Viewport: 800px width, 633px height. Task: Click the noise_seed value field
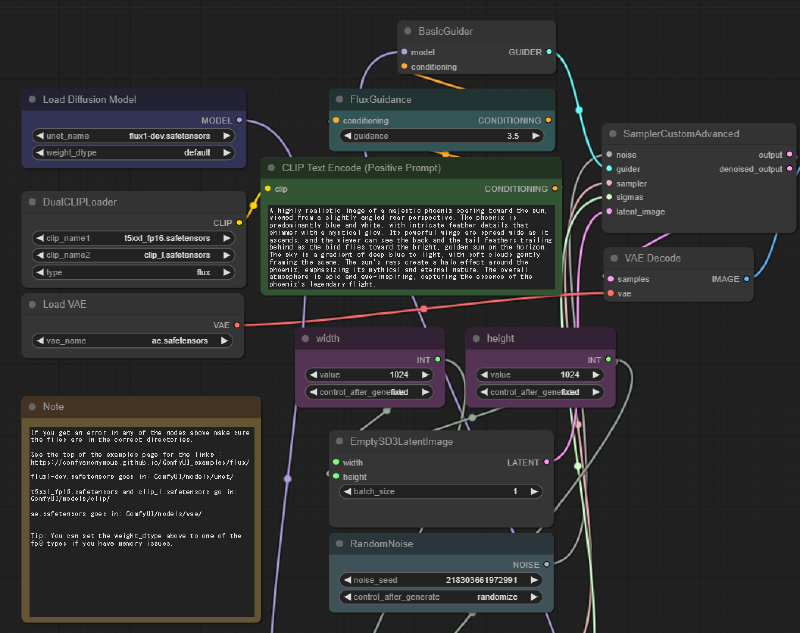click(x=441, y=580)
